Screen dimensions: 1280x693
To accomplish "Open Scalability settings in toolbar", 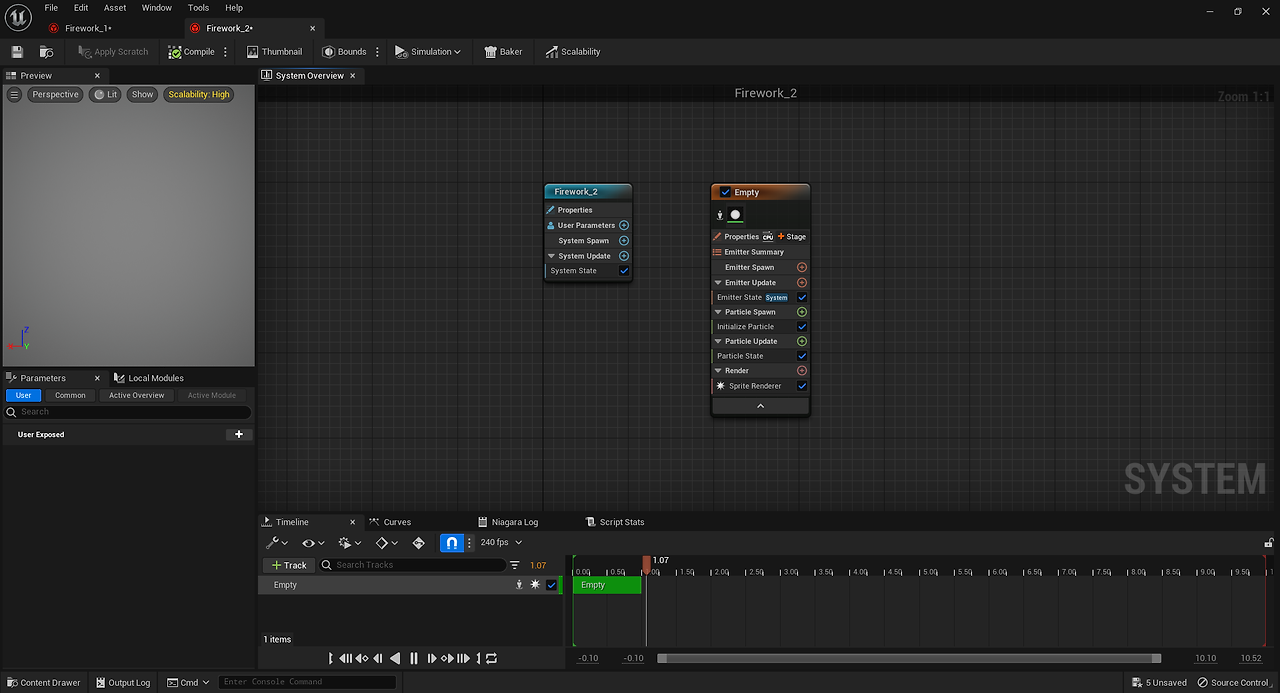I will tap(573, 52).
